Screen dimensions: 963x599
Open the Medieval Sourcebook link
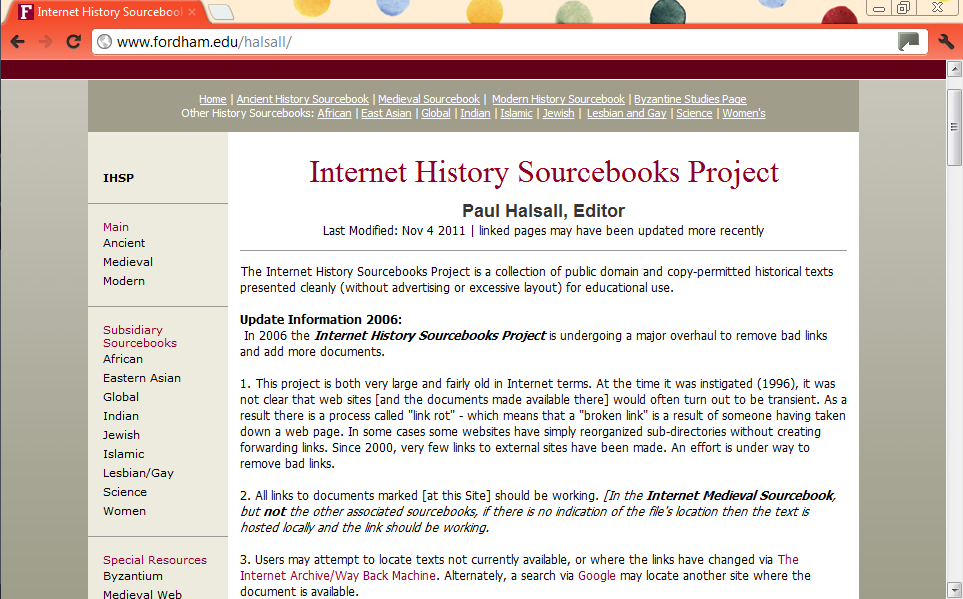coord(428,99)
